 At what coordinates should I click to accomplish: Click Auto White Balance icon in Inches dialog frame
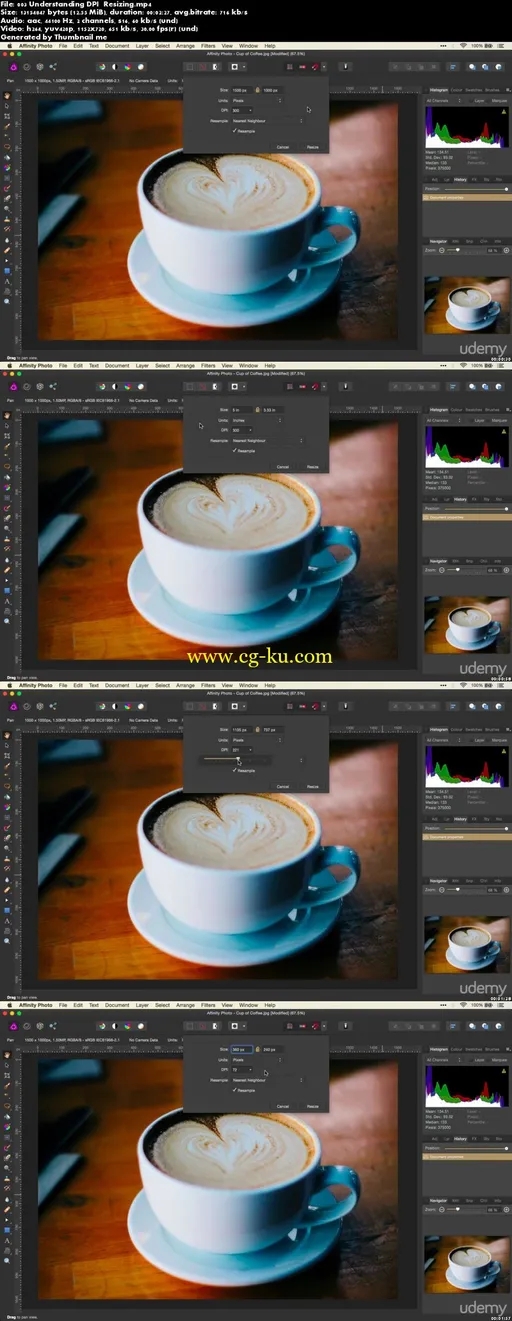coord(141,385)
